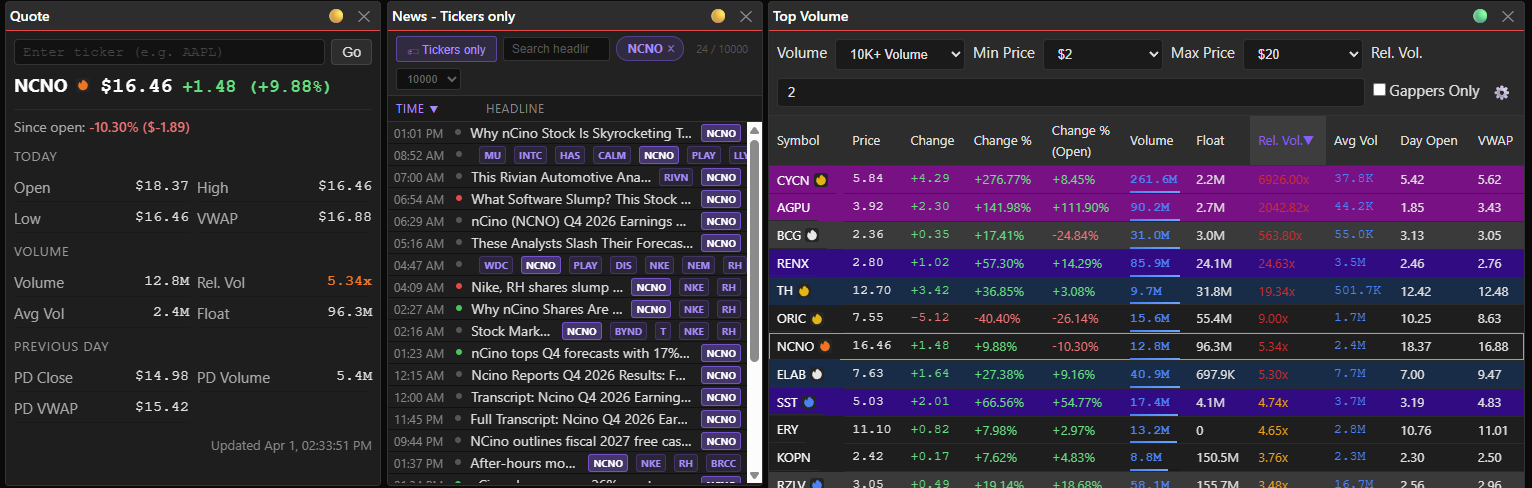This screenshot has width=1532, height=488.
Task: Click the yellow link dot in News panel
Action: (718, 16)
